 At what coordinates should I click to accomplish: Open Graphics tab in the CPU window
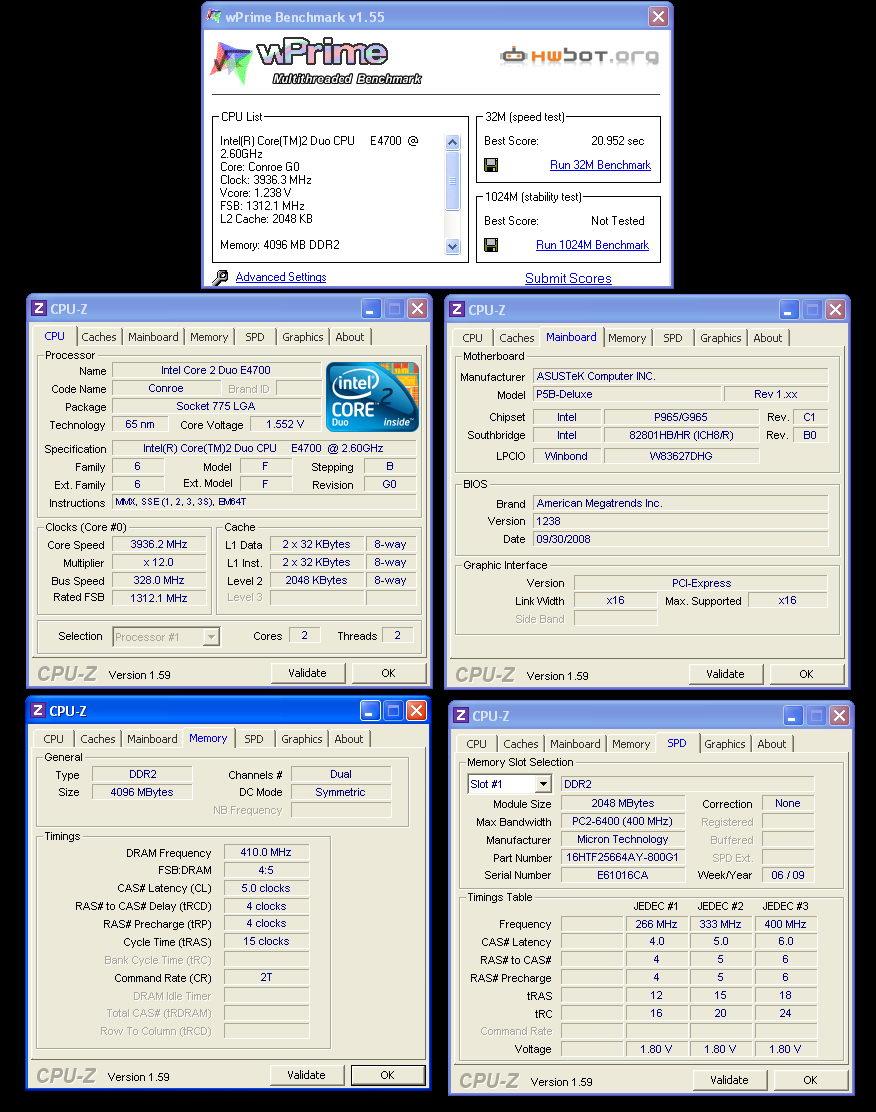(303, 338)
